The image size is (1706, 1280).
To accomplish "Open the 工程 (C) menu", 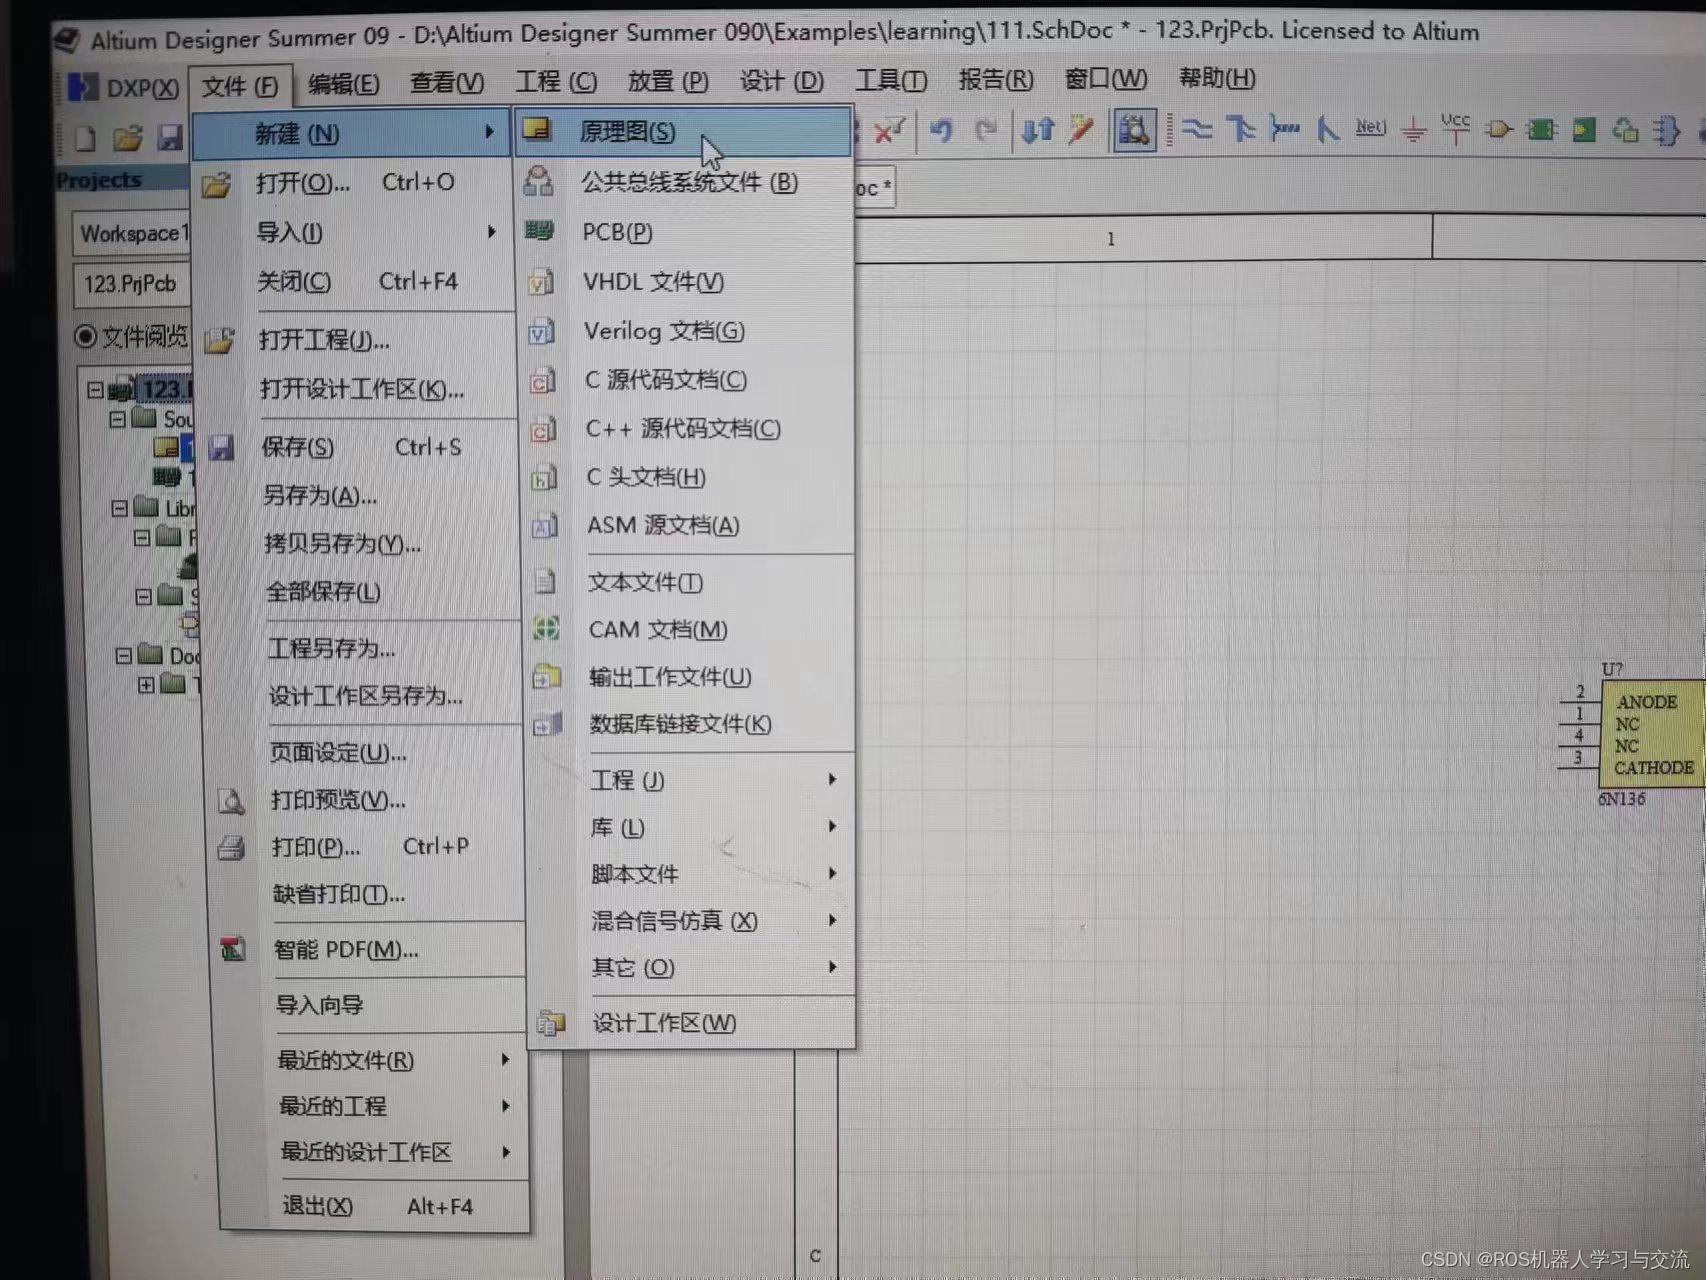I will click(x=556, y=81).
